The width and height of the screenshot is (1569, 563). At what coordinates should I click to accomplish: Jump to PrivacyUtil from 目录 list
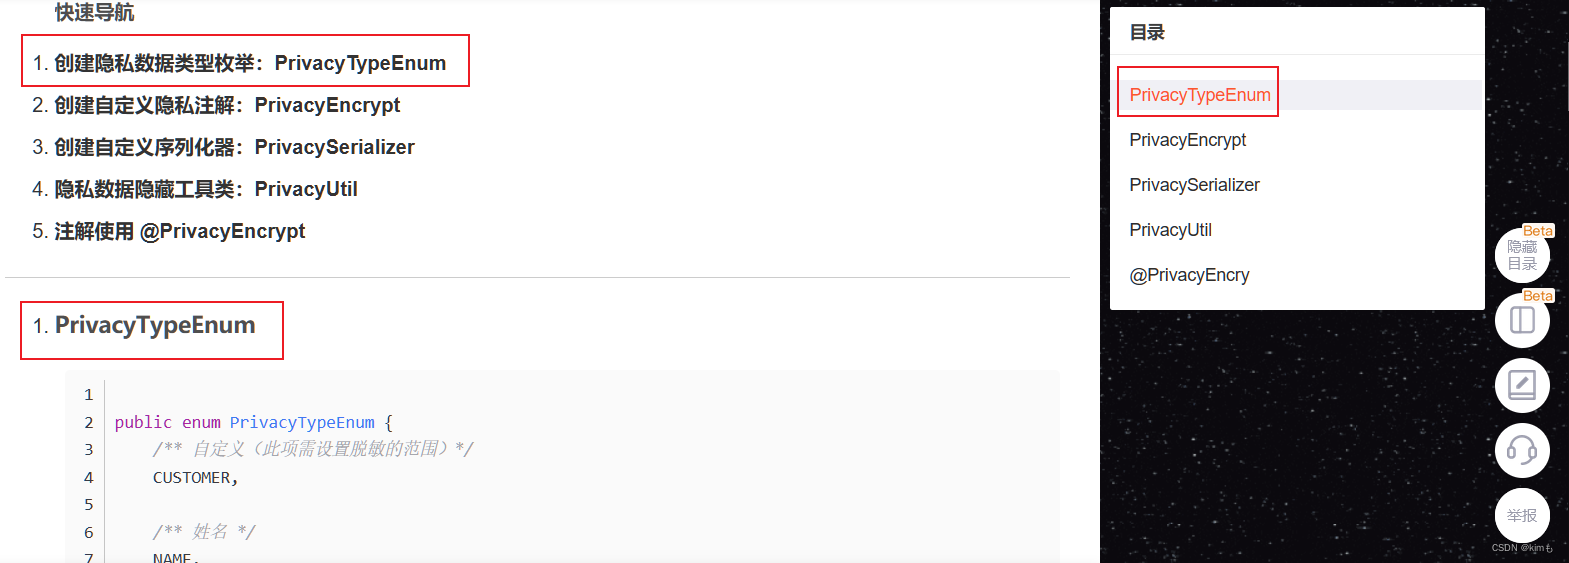coord(1170,230)
